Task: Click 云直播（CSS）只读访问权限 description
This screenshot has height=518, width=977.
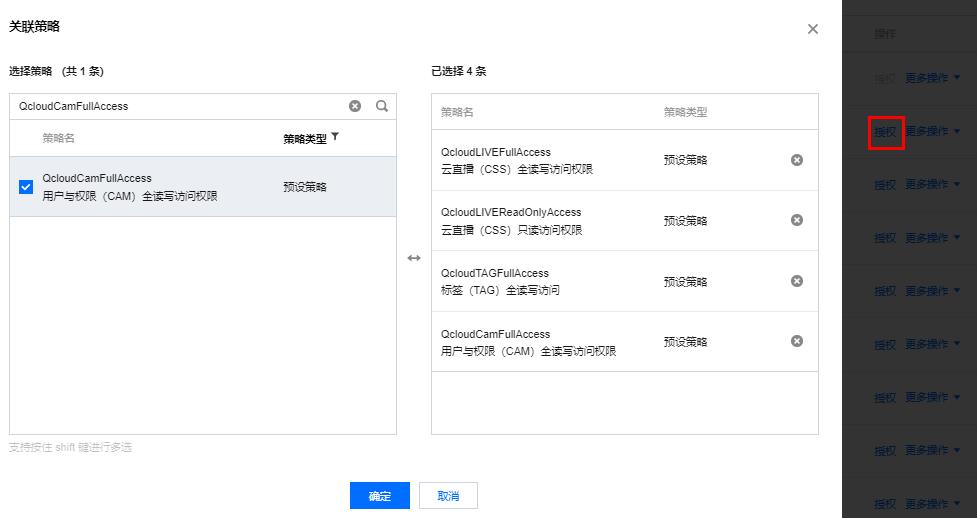Action: click(x=512, y=230)
